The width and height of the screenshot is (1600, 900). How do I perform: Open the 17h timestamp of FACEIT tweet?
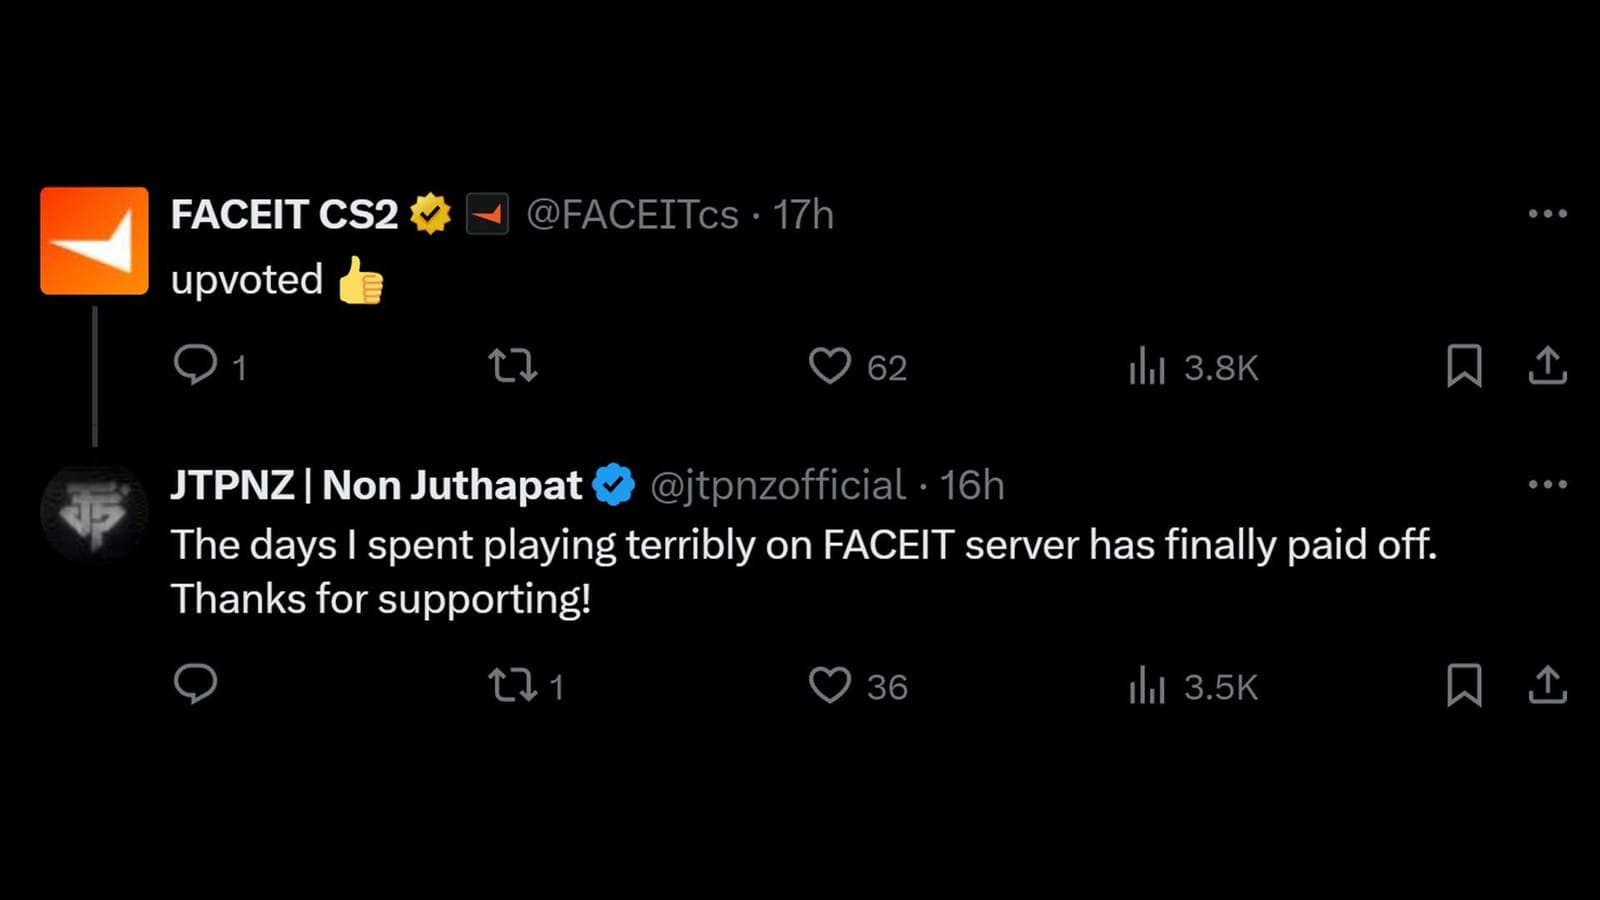(803, 215)
